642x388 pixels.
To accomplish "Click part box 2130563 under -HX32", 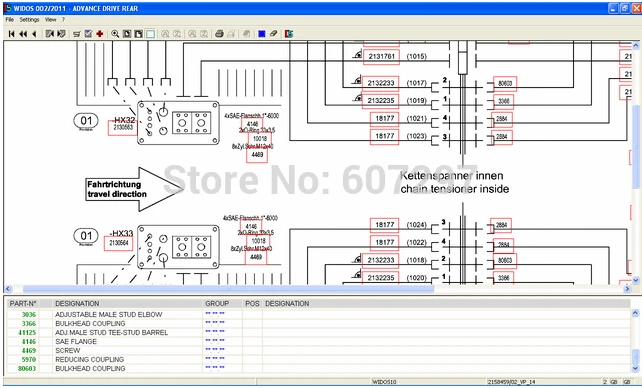I will pyautogui.click(x=123, y=128).
